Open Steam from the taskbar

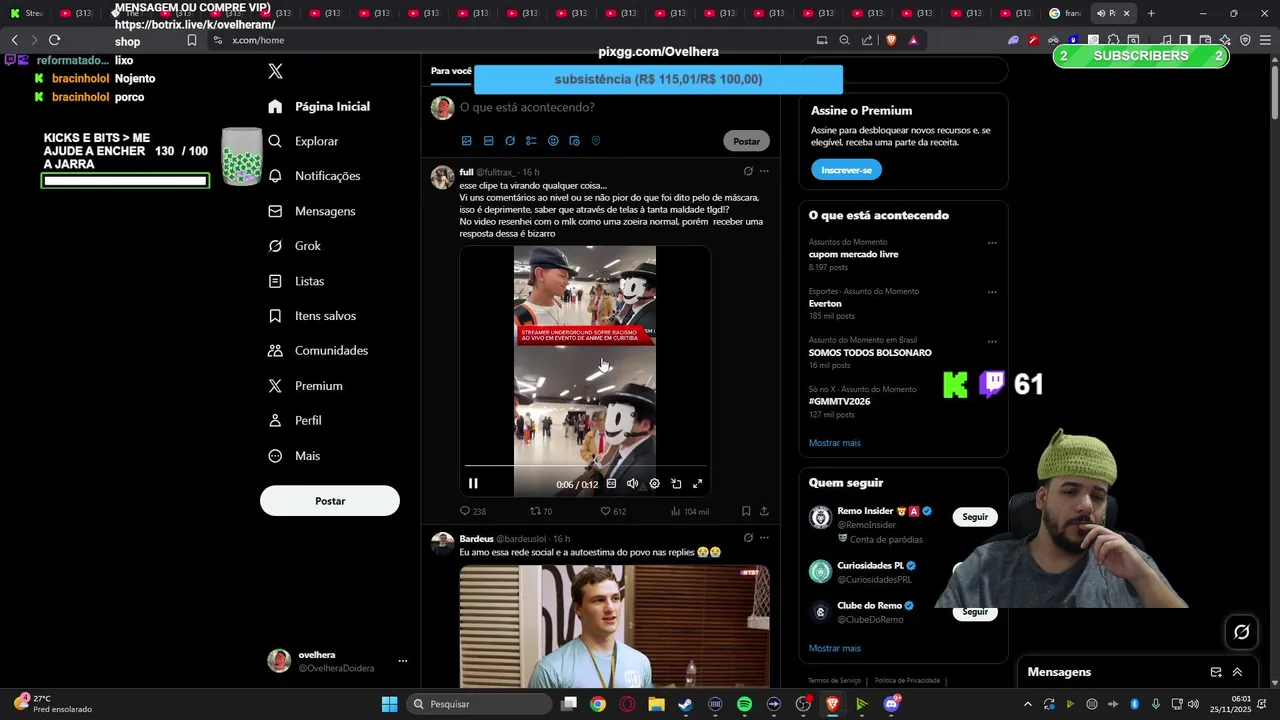(685, 704)
